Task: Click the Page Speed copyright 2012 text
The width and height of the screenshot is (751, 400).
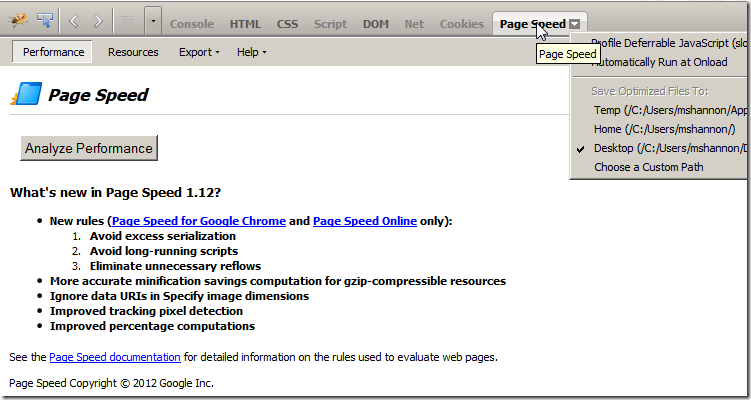Action: tap(112, 383)
